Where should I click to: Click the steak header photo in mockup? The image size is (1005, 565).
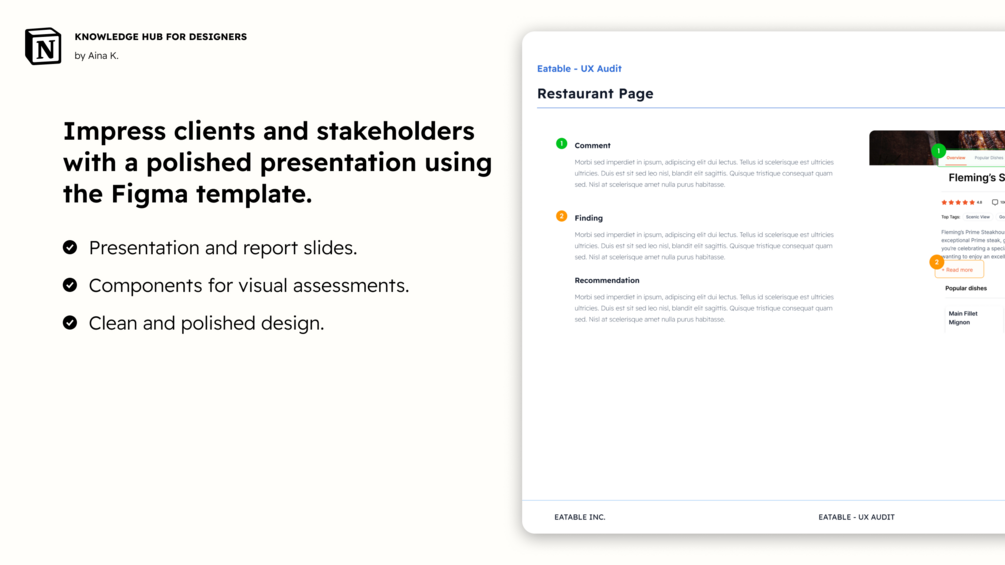coord(936,147)
